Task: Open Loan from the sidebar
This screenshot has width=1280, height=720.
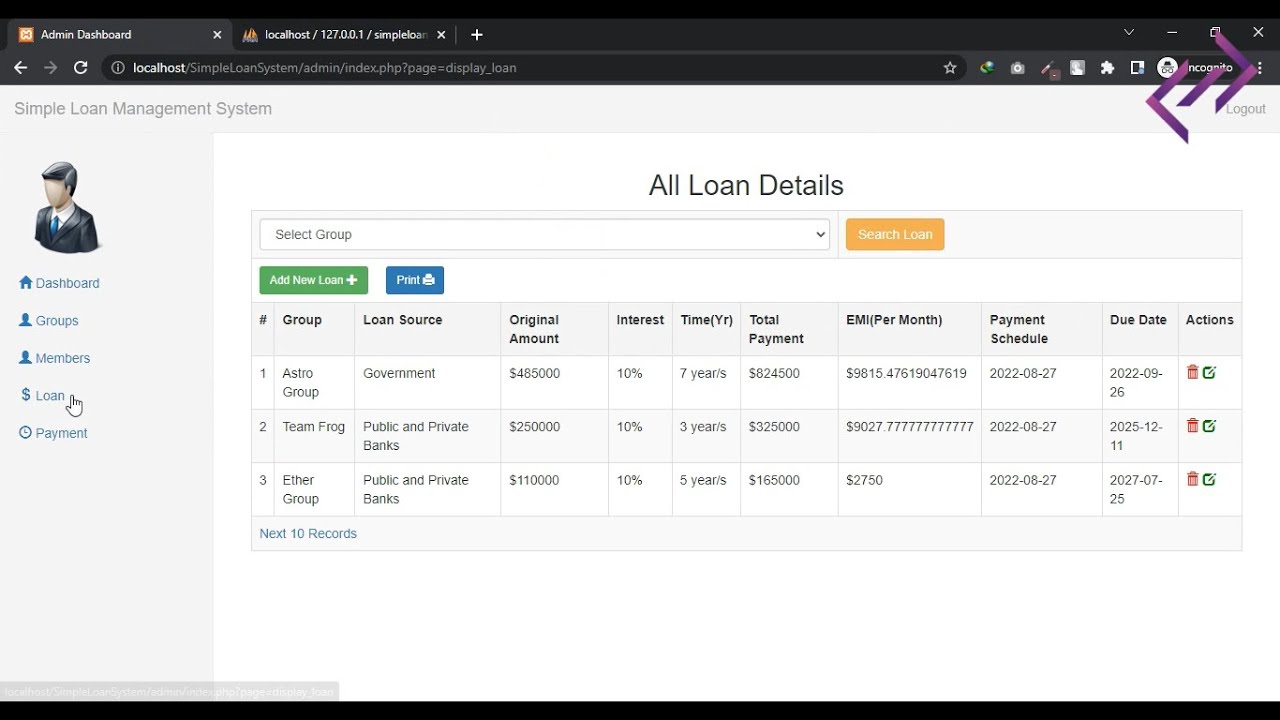Action: 43,395
